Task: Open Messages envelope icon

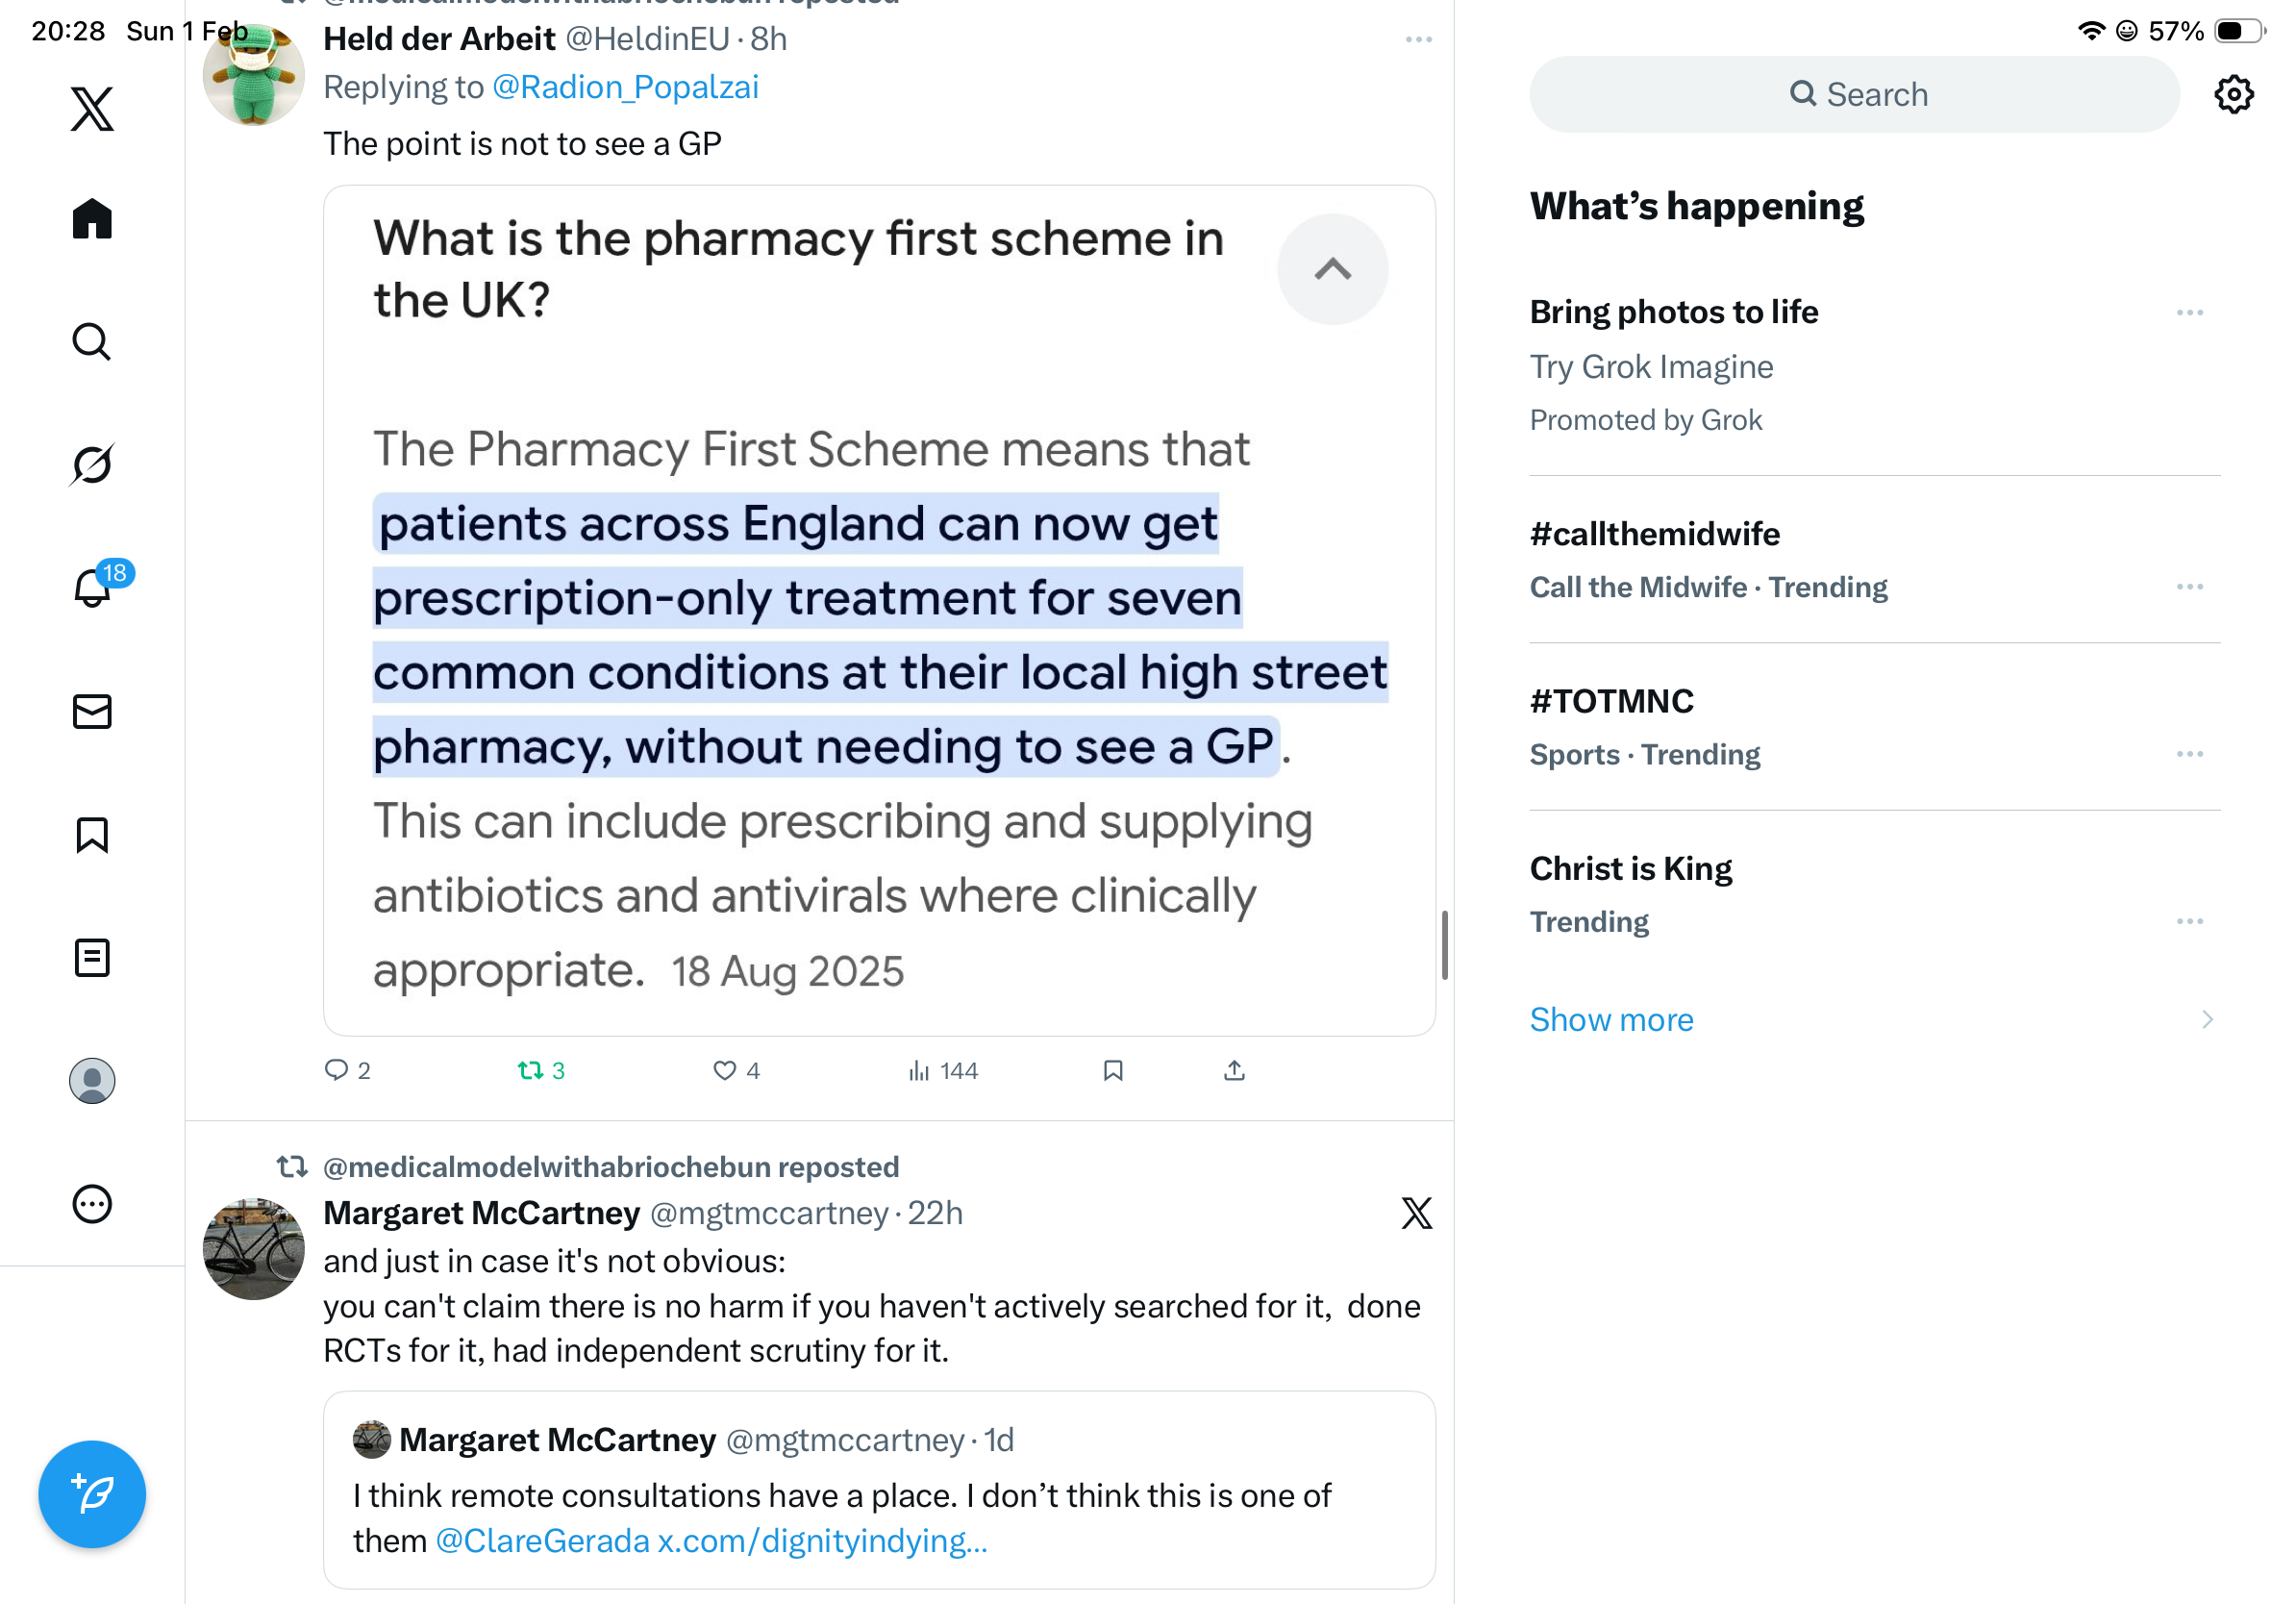Action: coord(92,712)
